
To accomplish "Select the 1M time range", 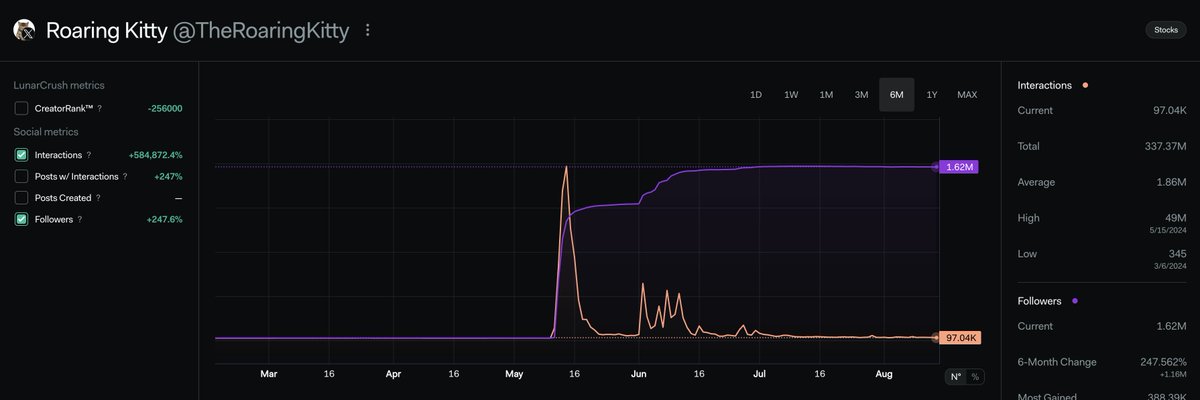I will [826, 95].
